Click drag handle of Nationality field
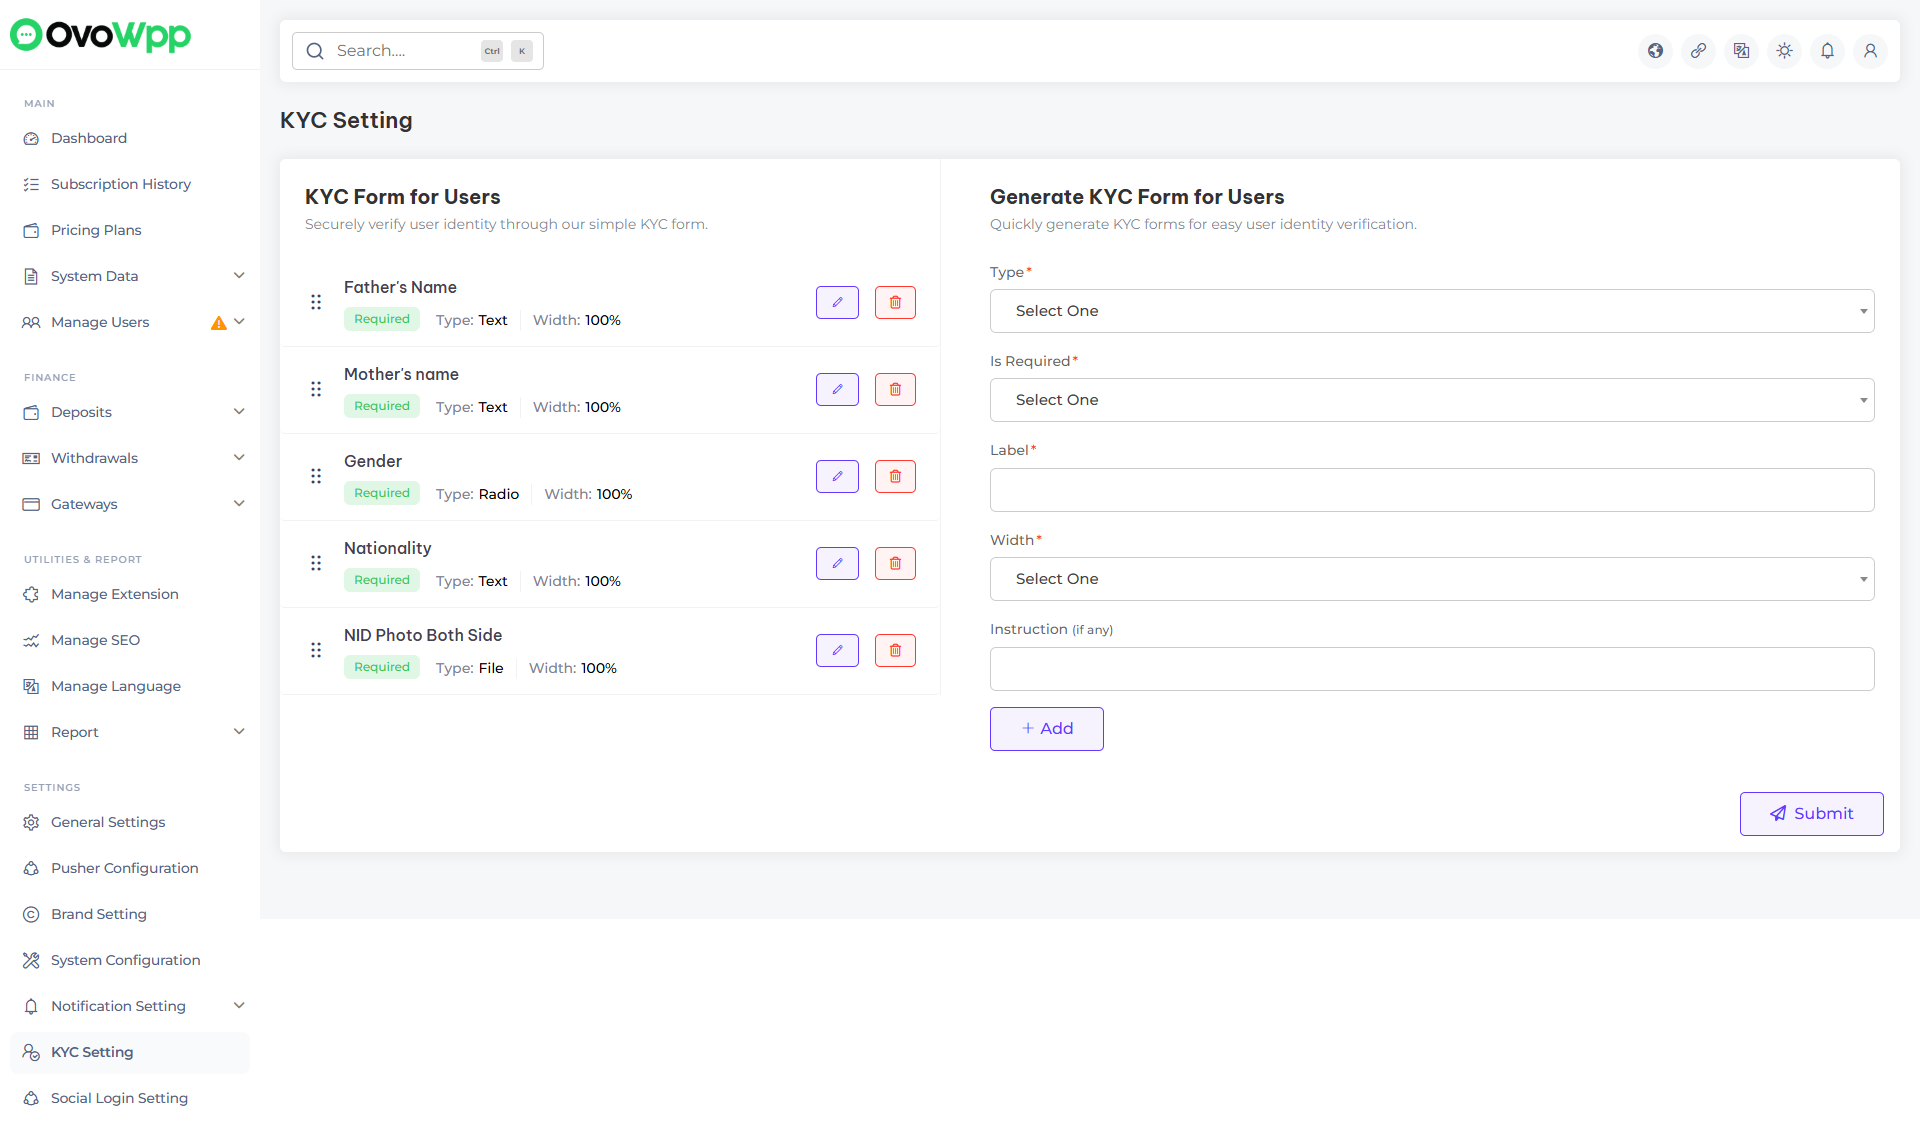 316,563
